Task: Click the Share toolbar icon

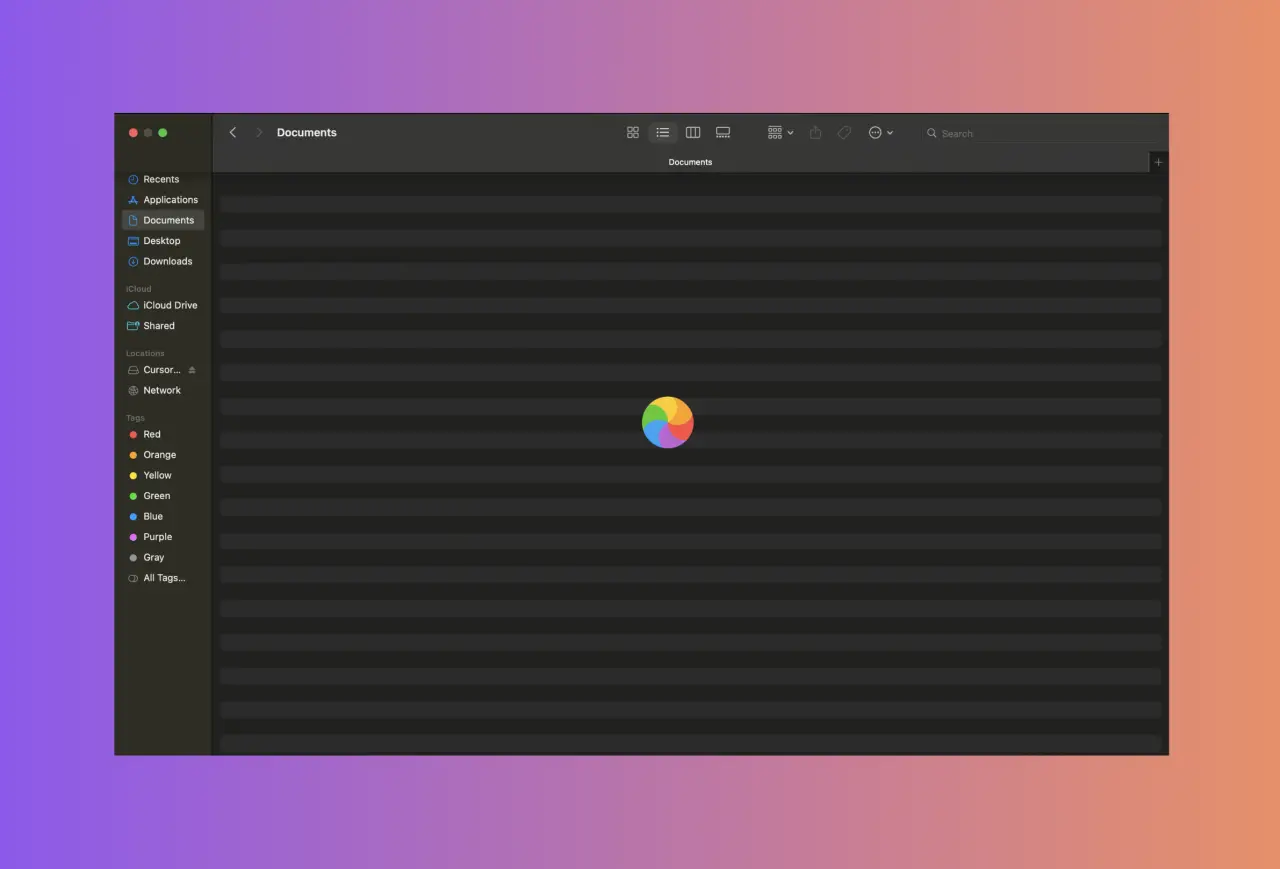Action: [815, 132]
